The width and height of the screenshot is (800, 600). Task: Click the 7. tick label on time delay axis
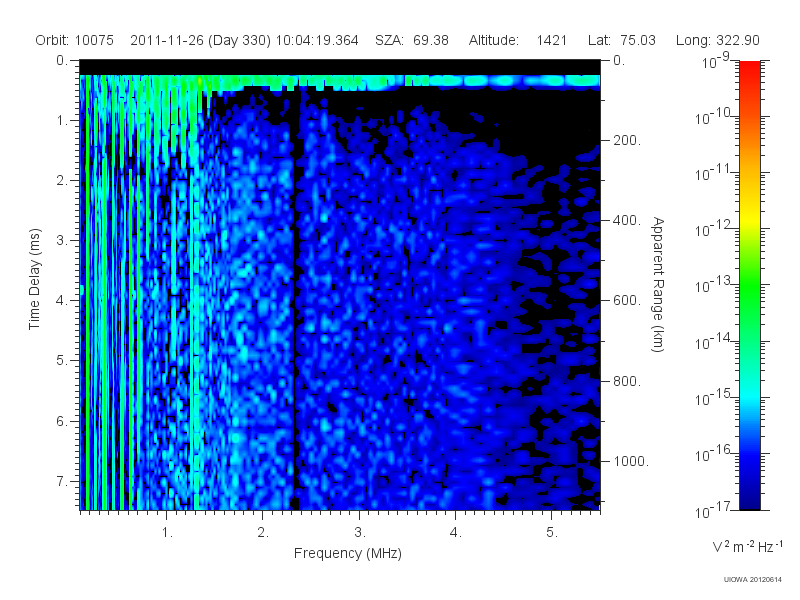click(62, 481)
